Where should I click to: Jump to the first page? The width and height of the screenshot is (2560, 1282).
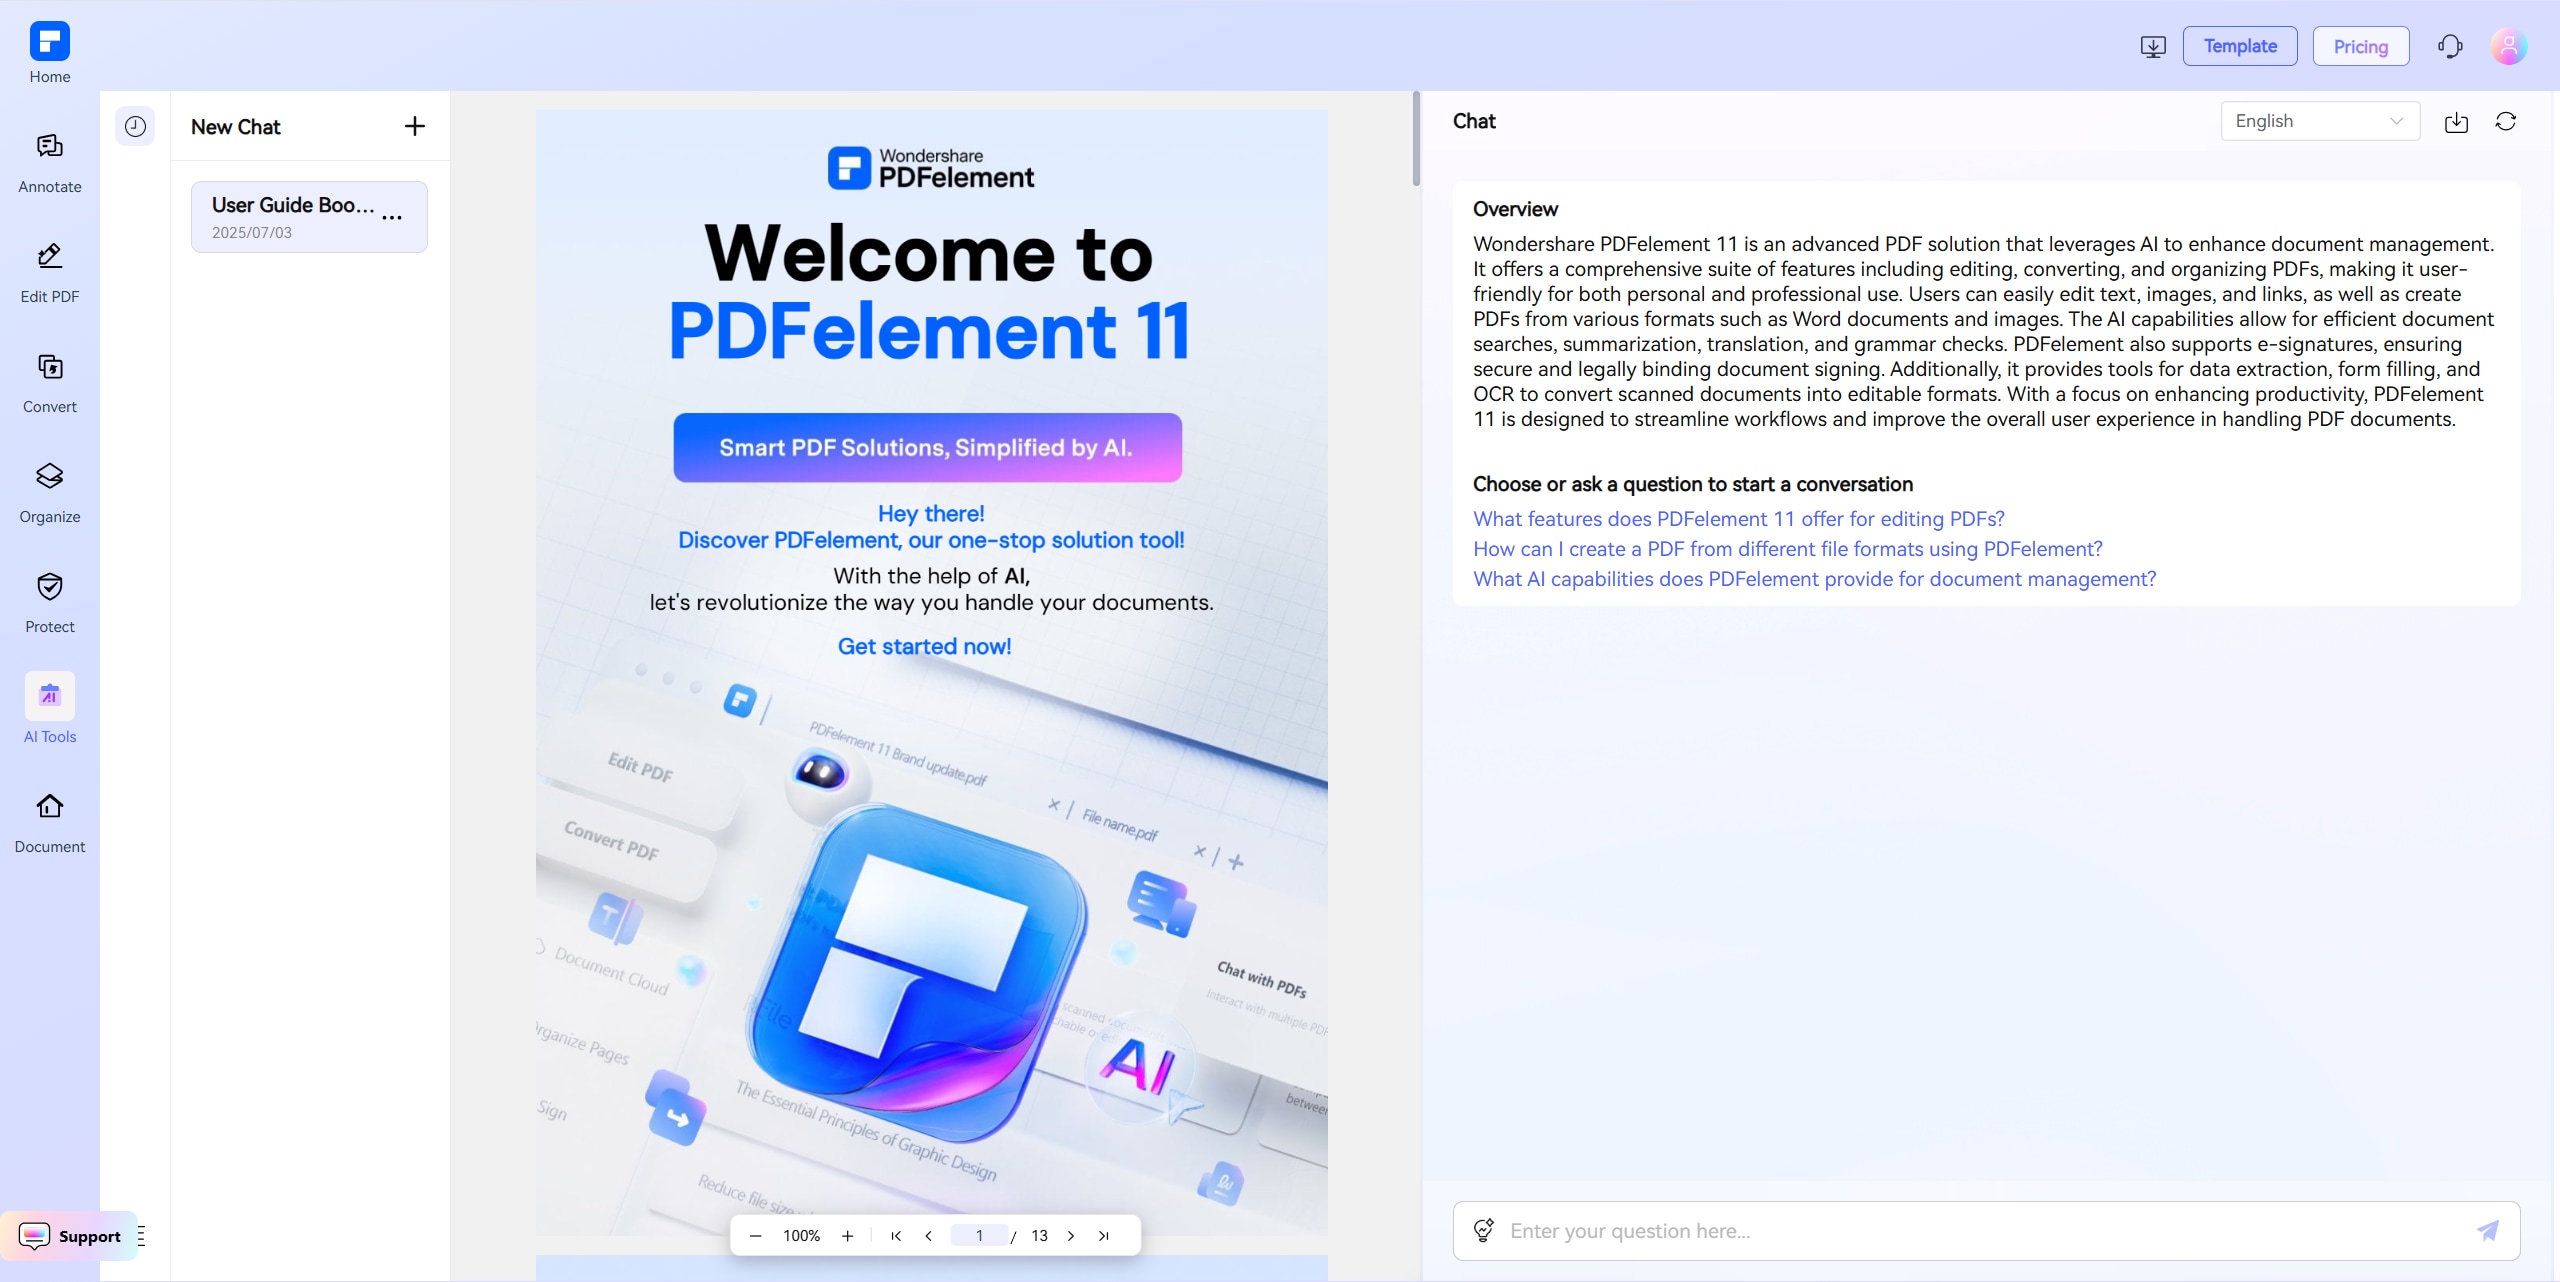click(896, 1236)
